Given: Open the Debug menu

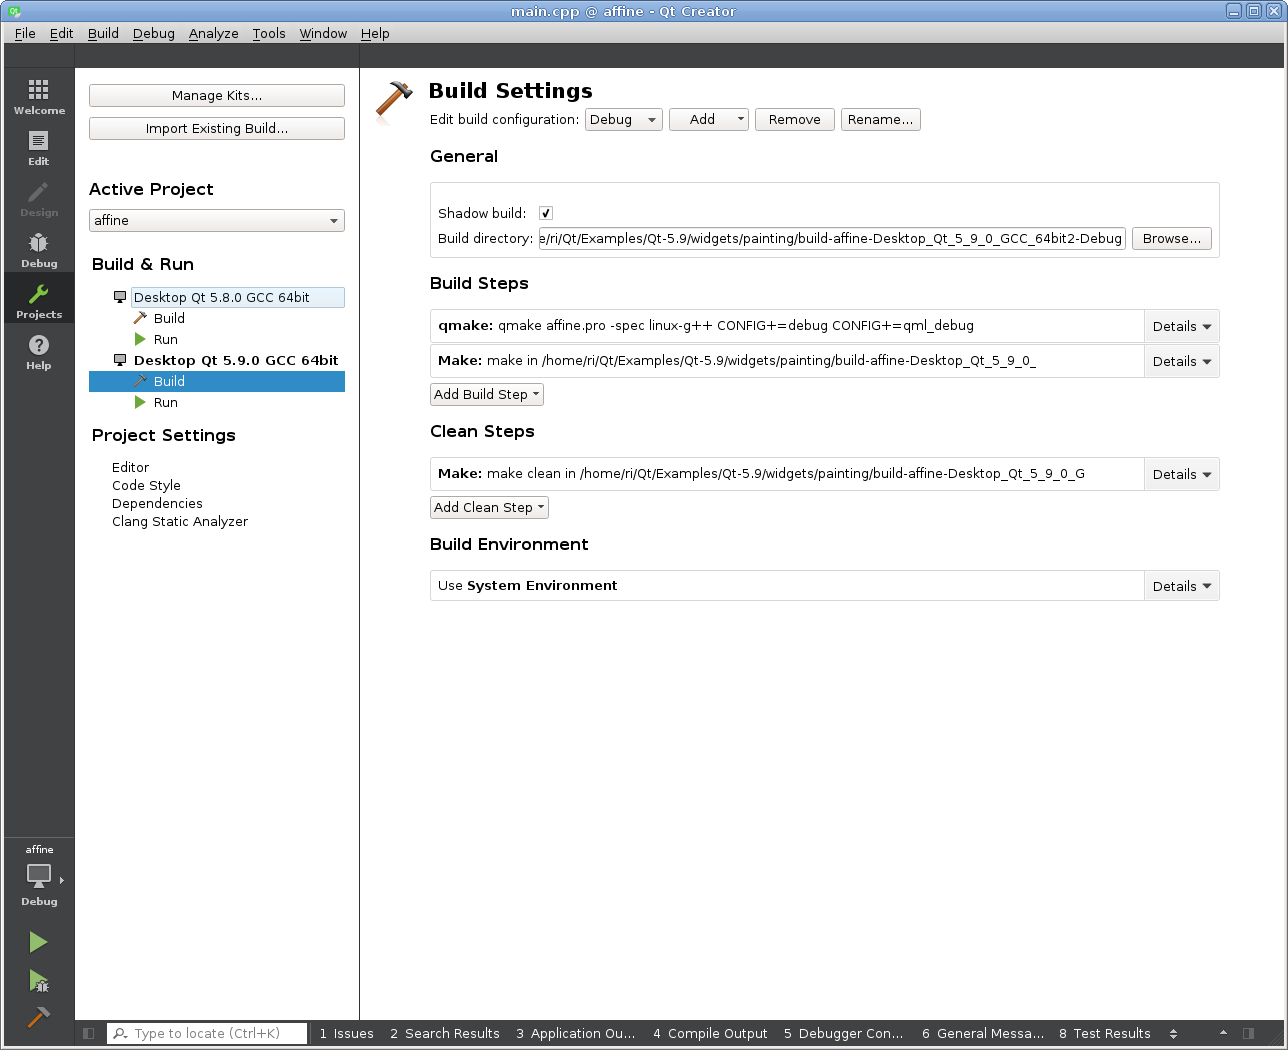Looking at the screenshot, I should [x=154, y=33].
